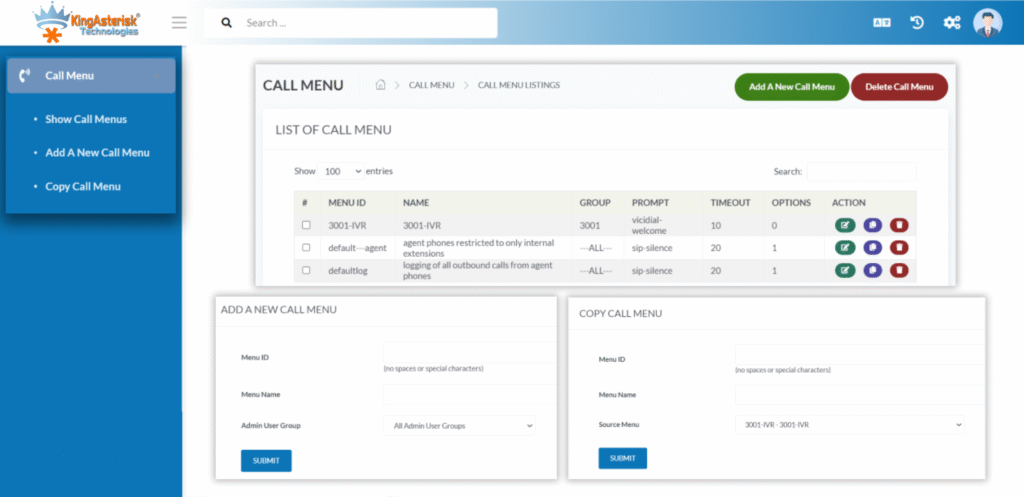Tick the default---agent row checkbox
1024x497 pixels.
[306, 247]
